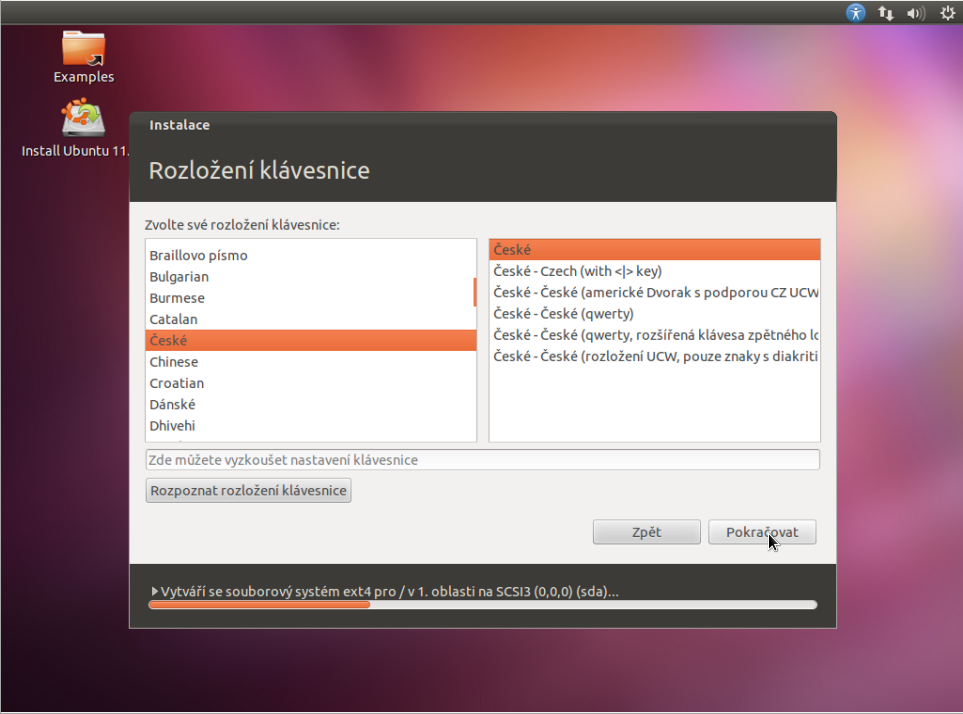The width and height of the screenshot is (963, 714).
Task: Select Dánské in the layout list
Action: (x=310, y=405)
